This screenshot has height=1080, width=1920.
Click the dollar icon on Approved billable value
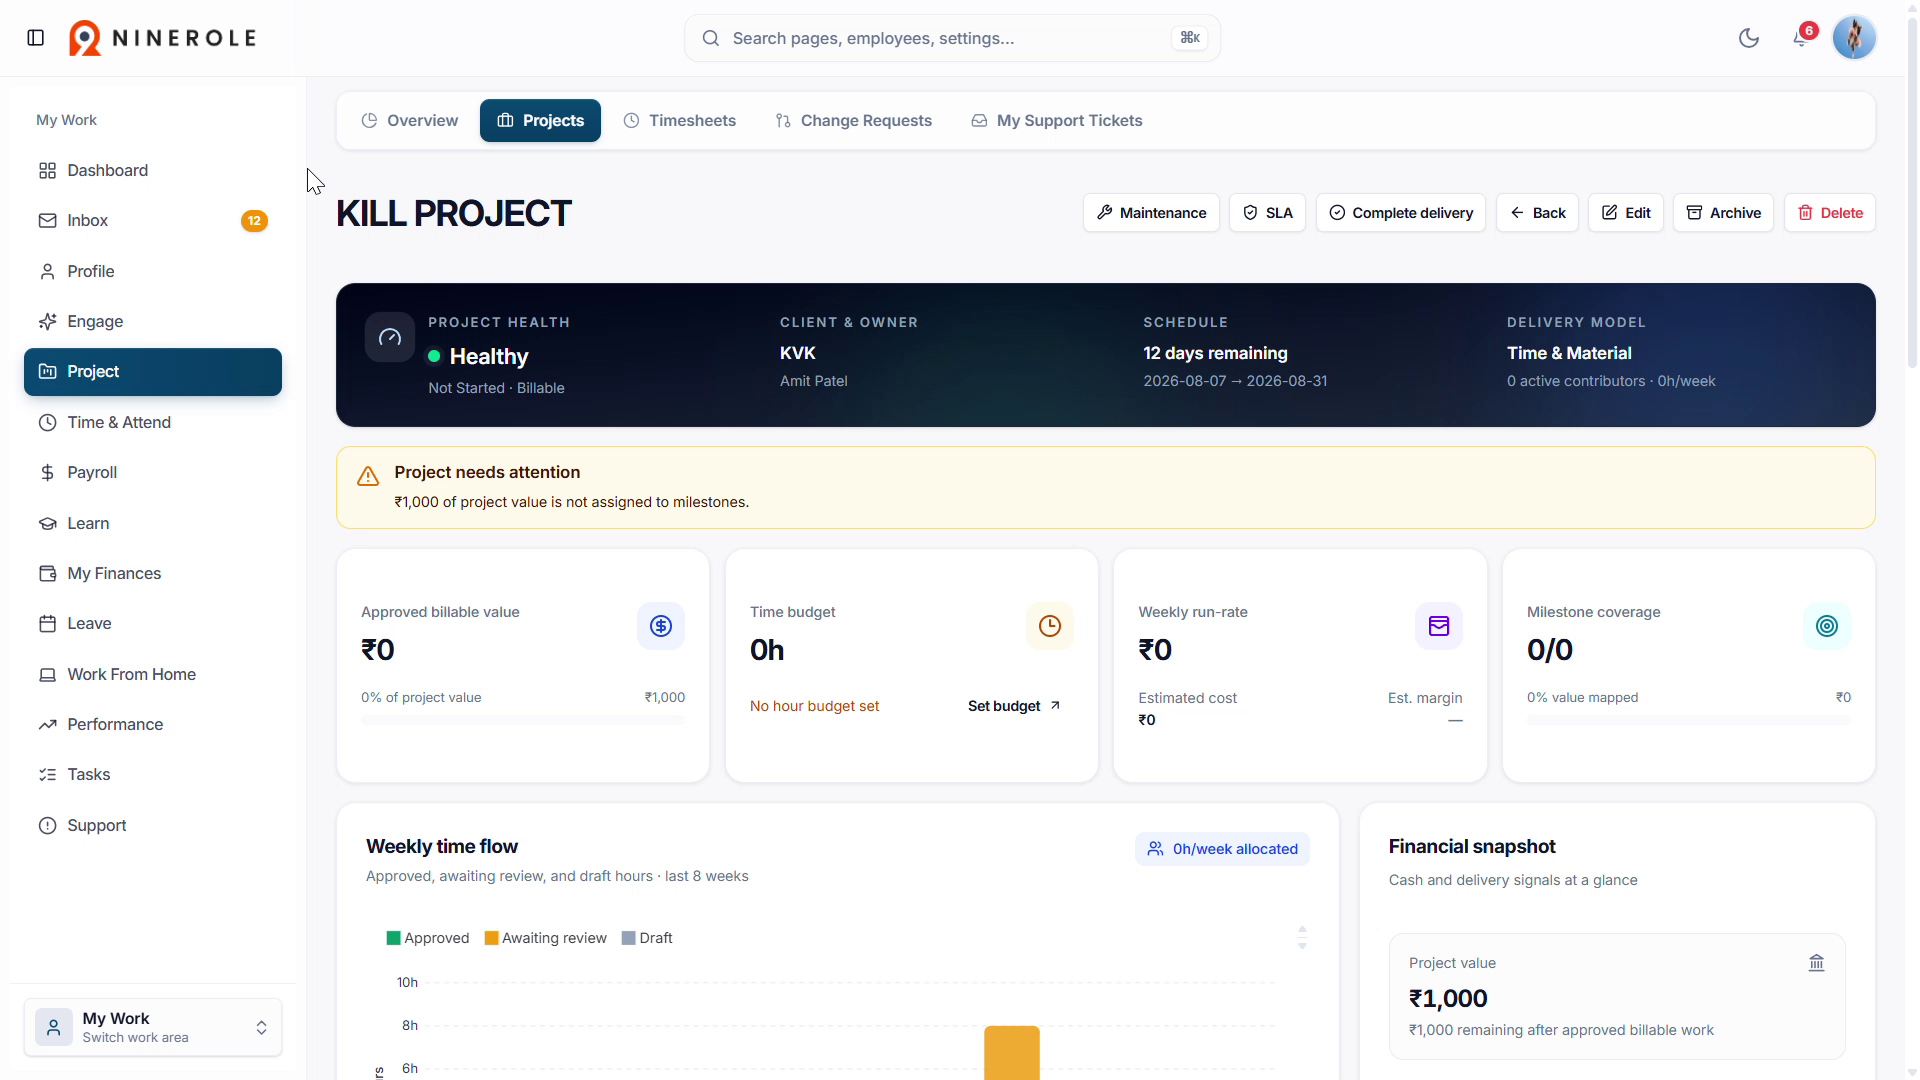661,626
